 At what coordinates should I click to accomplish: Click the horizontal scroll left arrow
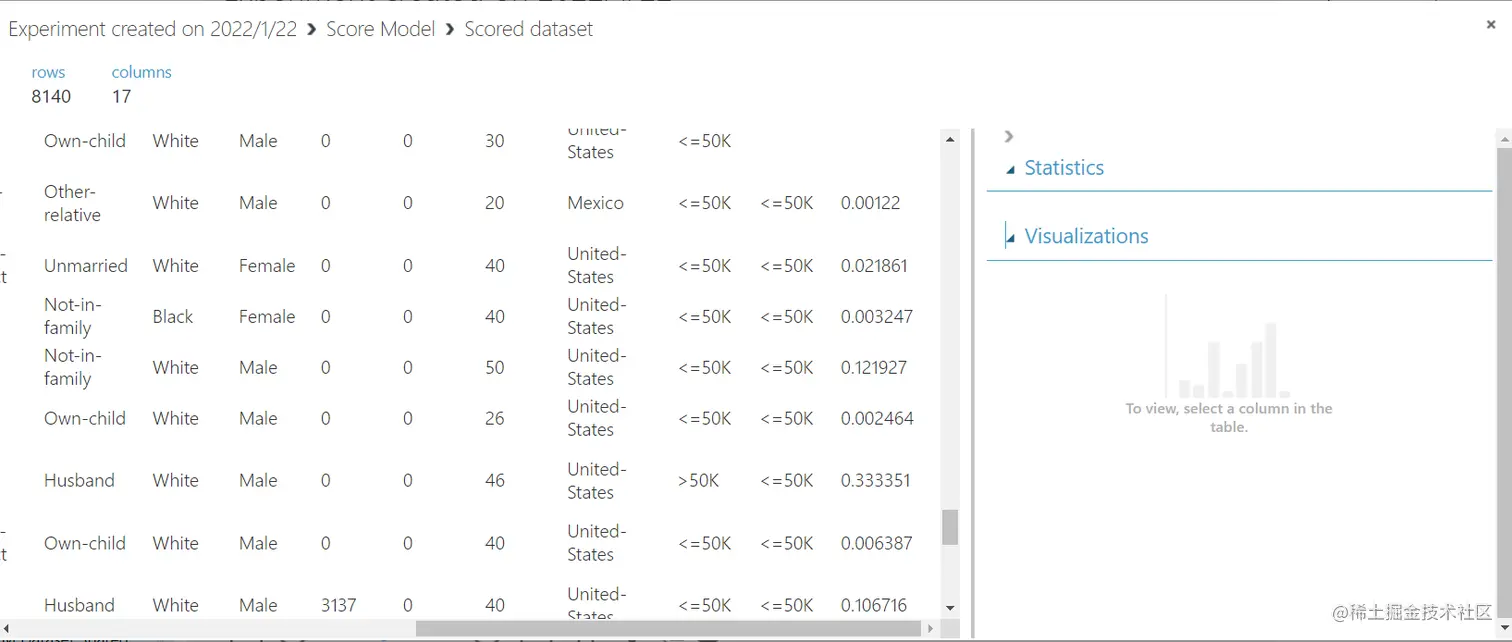(8, 629)
